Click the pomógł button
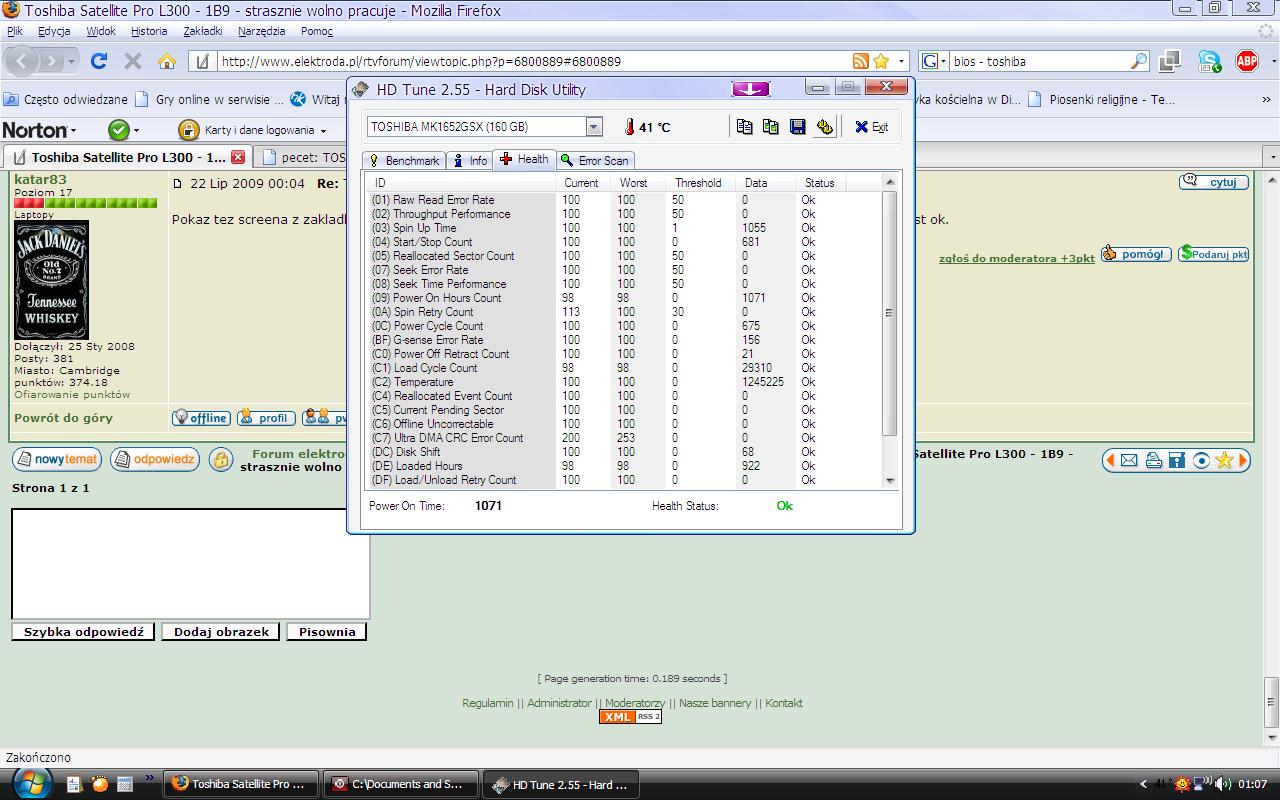Screen dimensions: 1280x800 (1136, 254)
